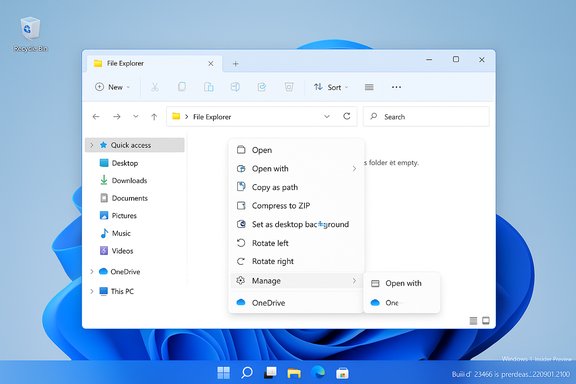This screenshot has height=384, width=576.
Task: Select Pictures in the sidebar
Action: 118,216
